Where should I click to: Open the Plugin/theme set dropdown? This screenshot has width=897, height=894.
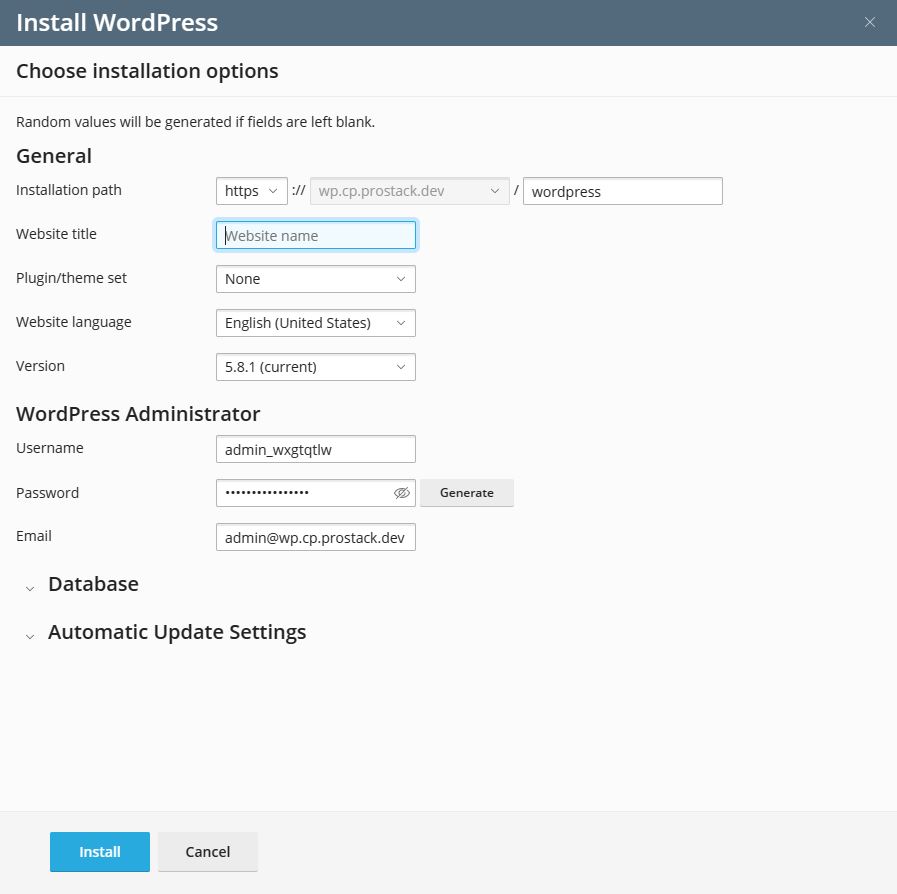[315, 279]
